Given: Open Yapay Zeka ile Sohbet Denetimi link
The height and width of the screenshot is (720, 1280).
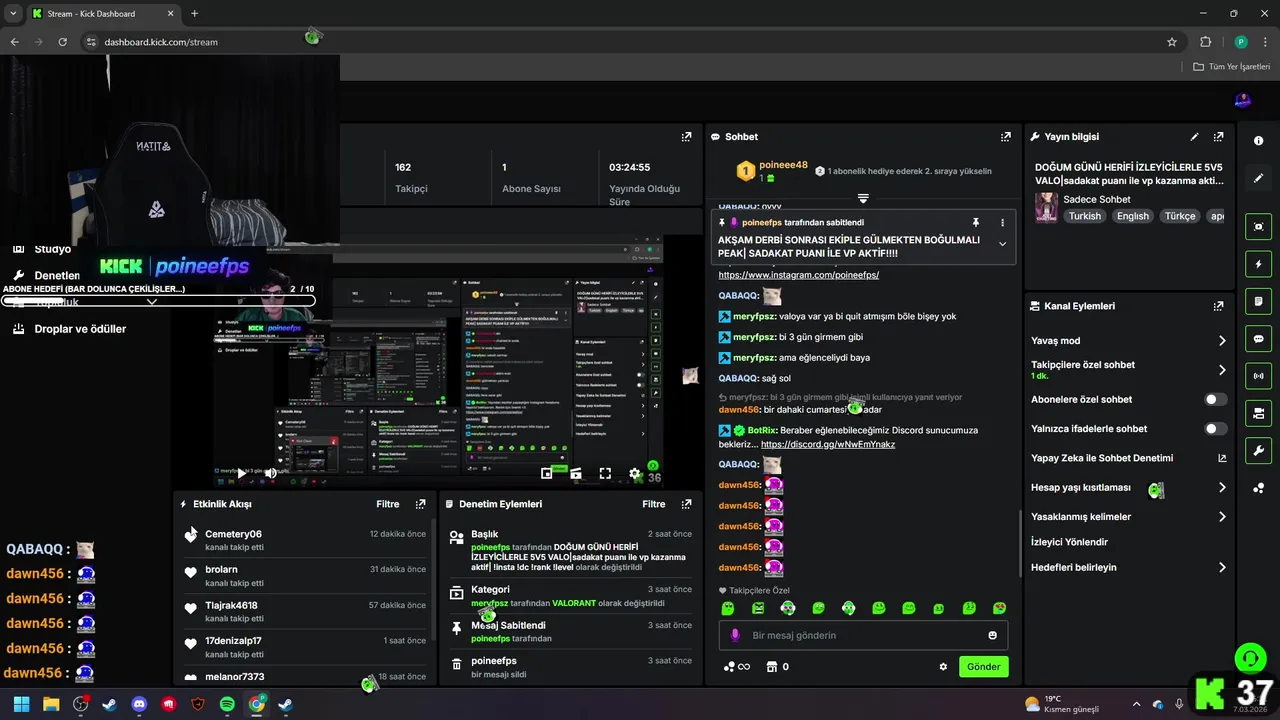Looking at the screenshot, I should coord(1128,458).
